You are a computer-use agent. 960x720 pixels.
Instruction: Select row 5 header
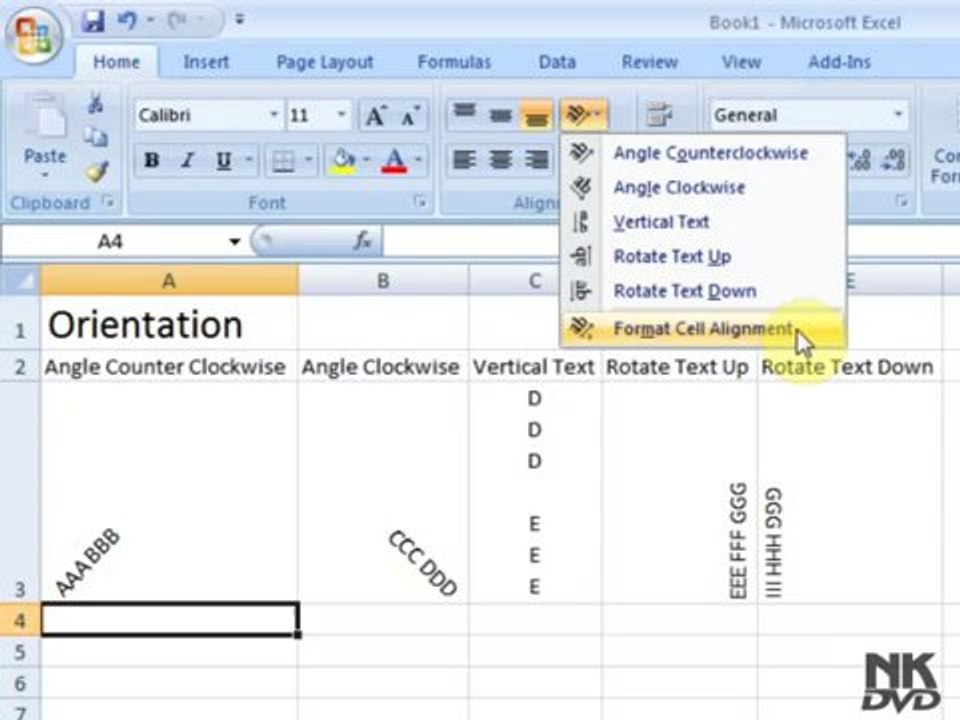tap(20, 652)
